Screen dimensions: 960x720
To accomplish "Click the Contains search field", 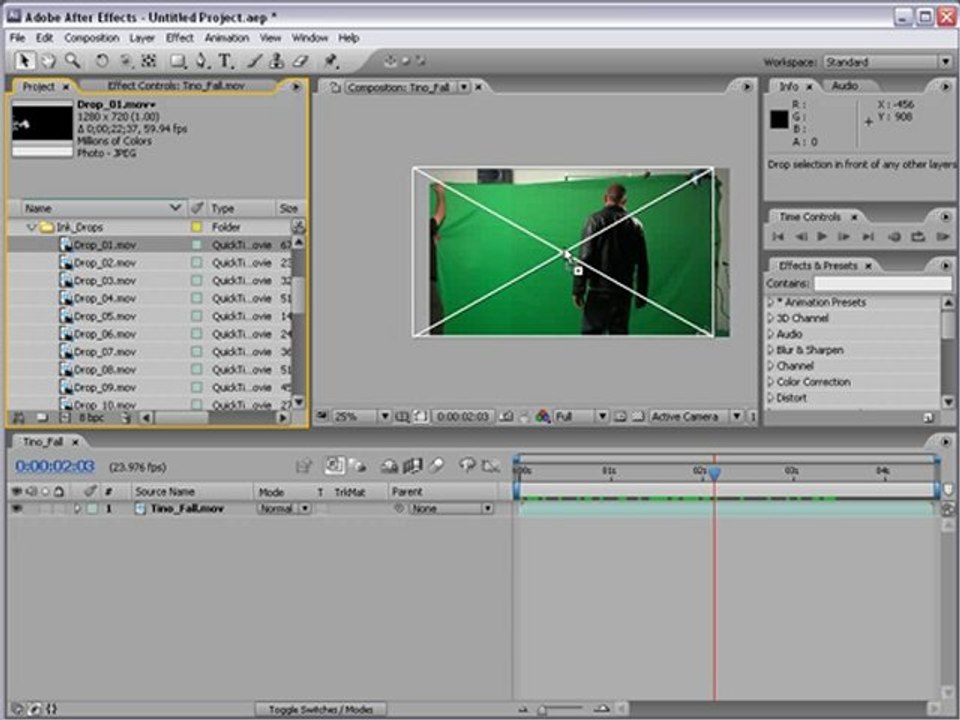I will (x=882, y=283).
